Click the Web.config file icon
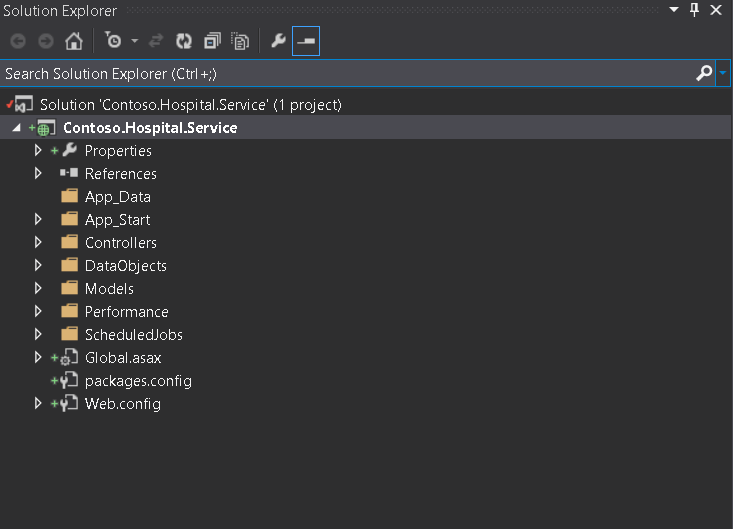733x529 pixels. coord(69,403)
